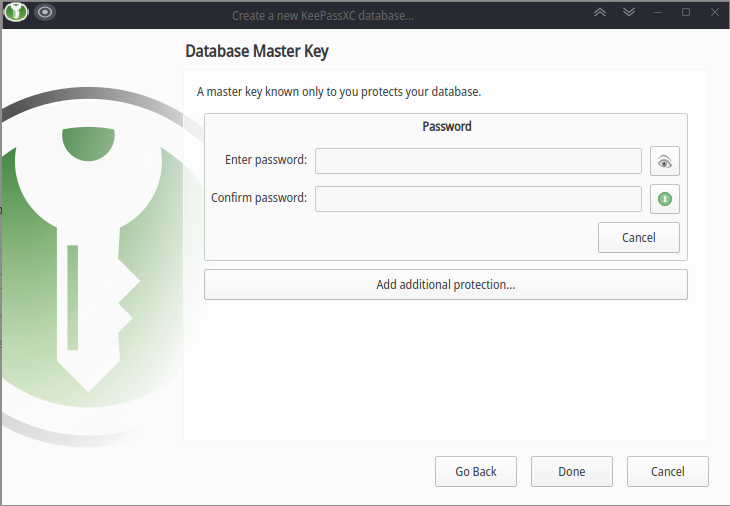Maximize the KeePassXC database window
The width and height of the screenshot is (730, 506).
pos(686,12)
